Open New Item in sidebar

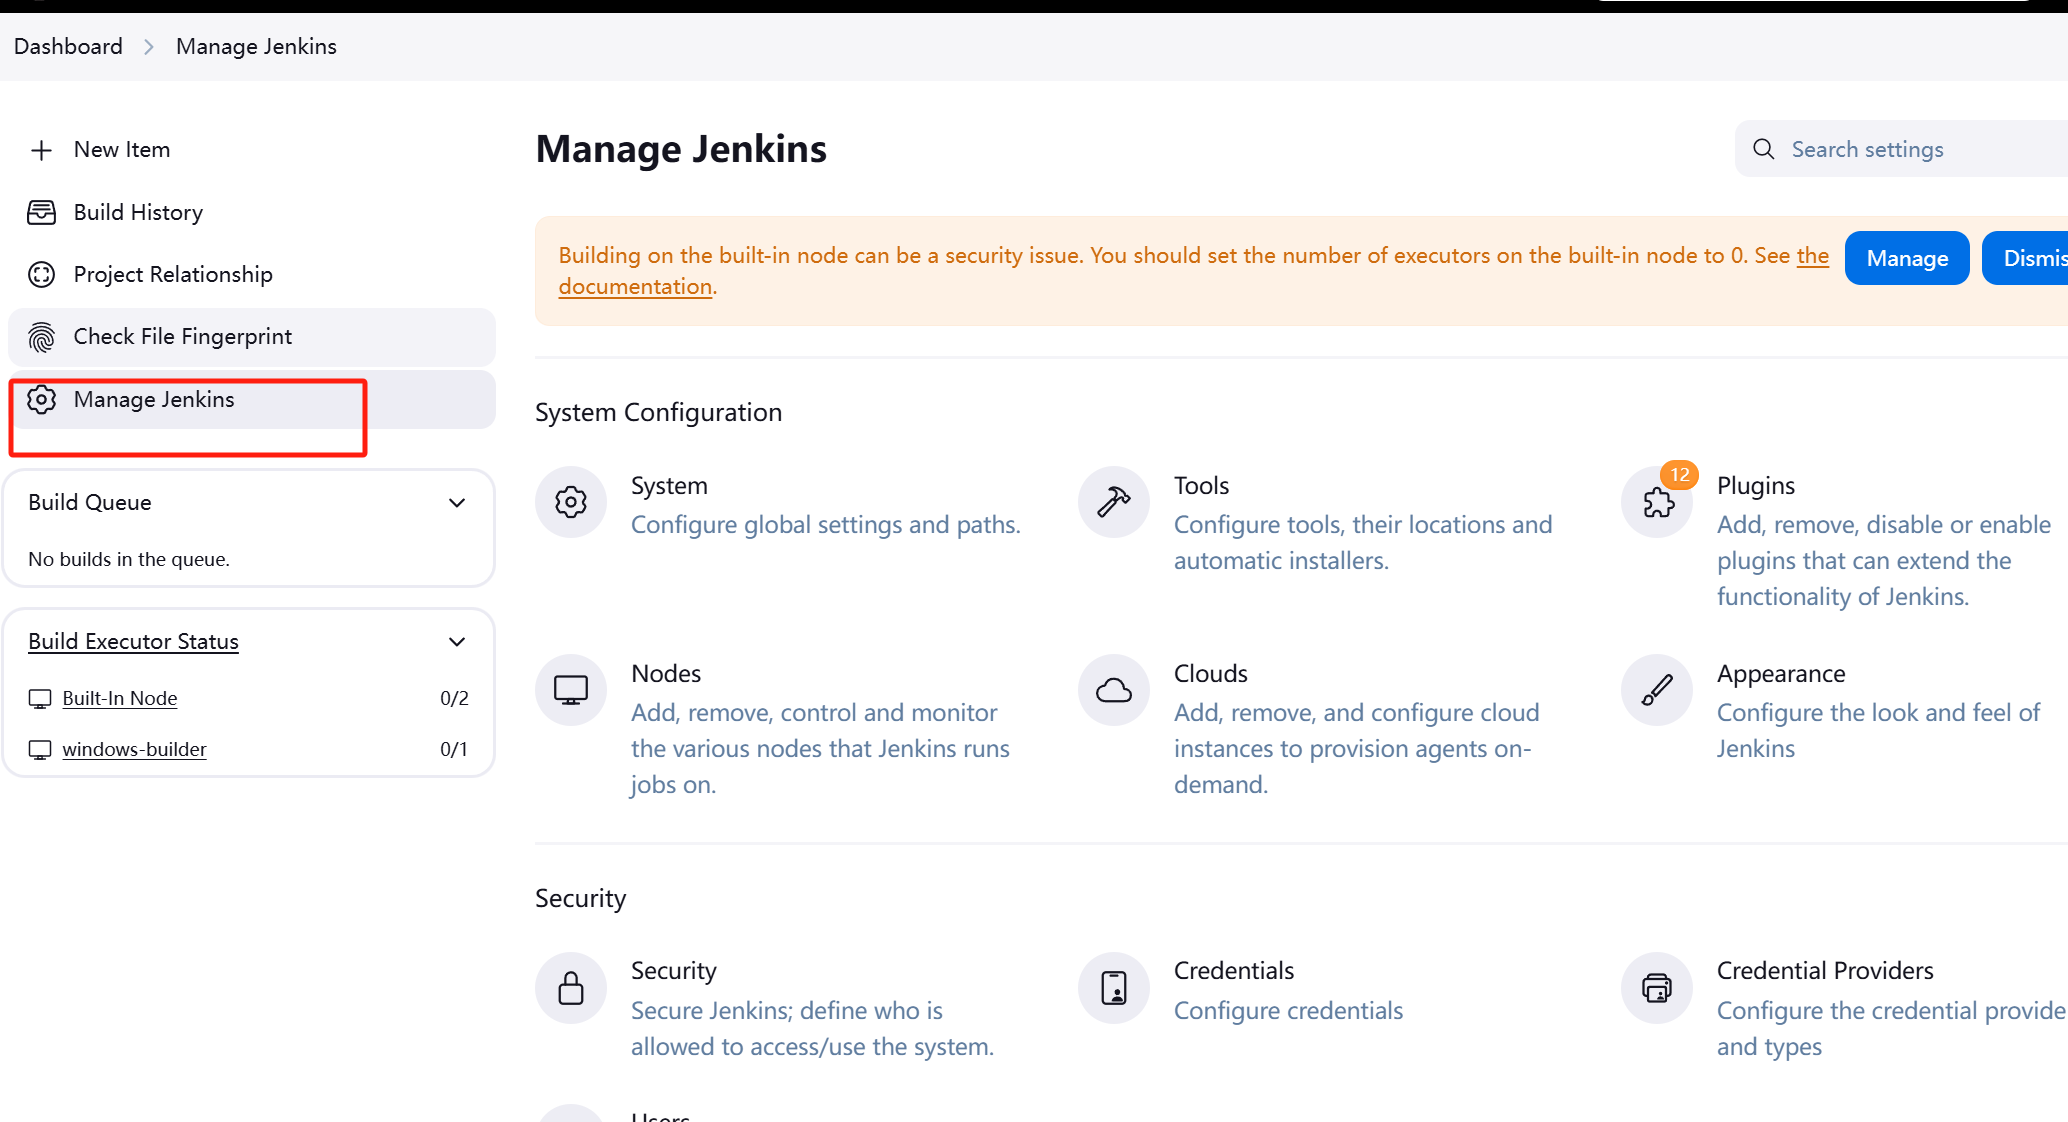(252, 150)
